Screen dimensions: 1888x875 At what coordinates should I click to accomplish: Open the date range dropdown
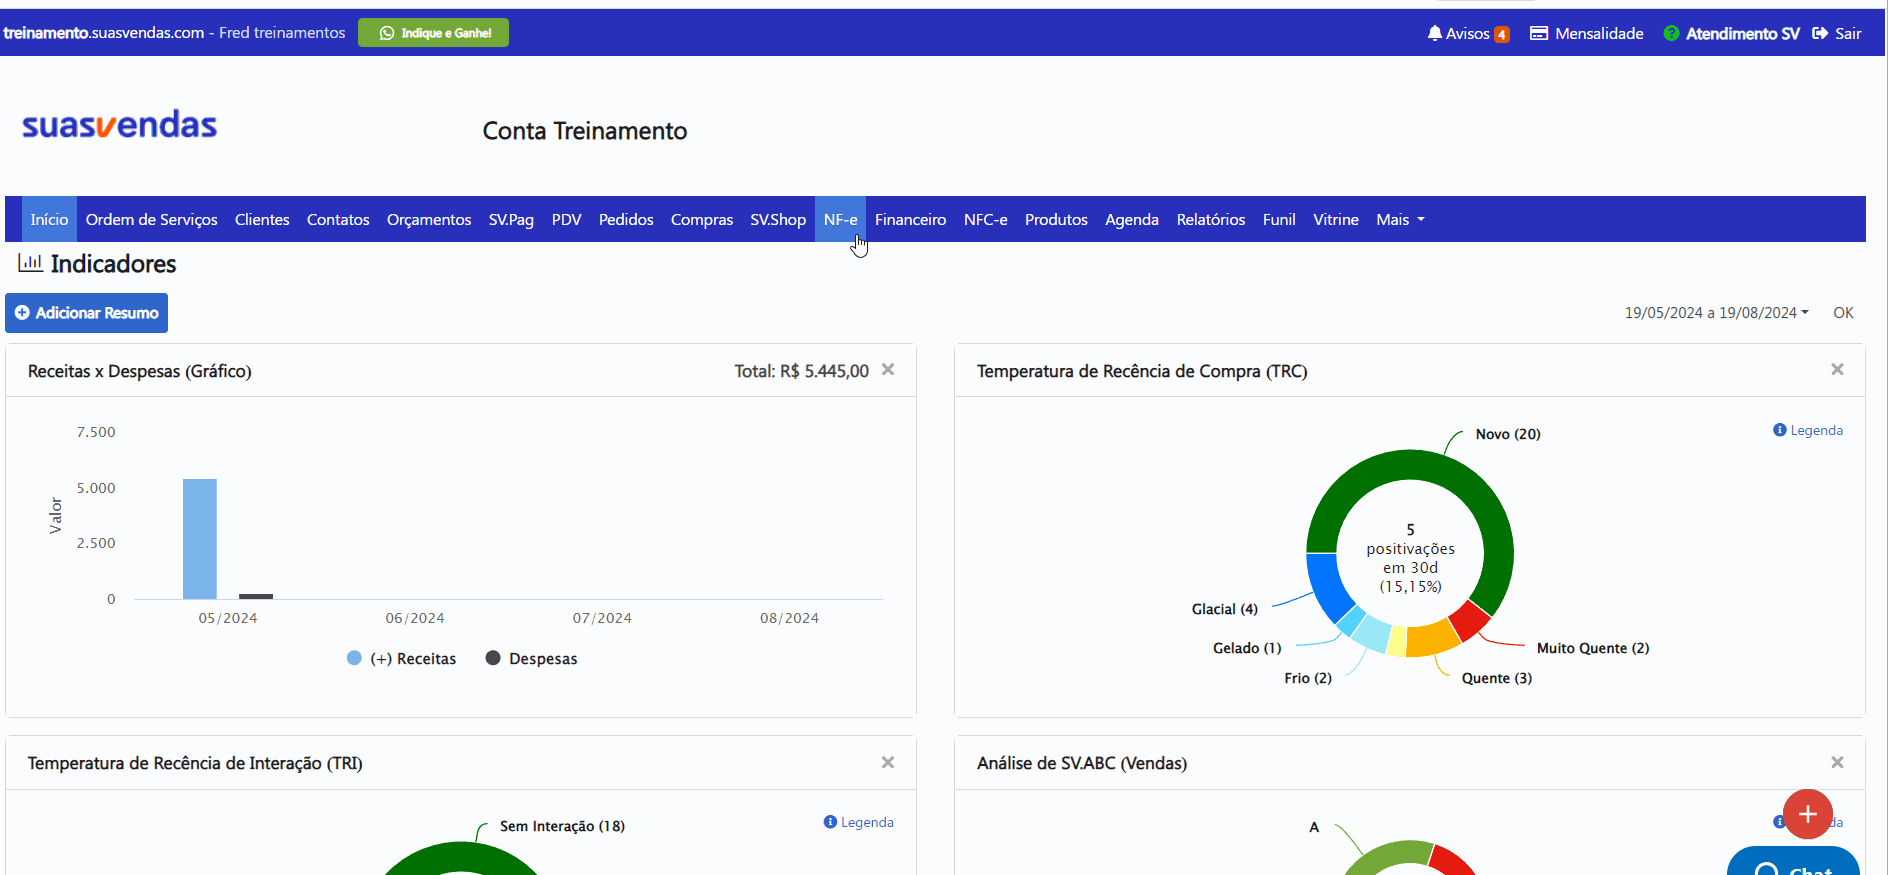(x=1716, y=313)
